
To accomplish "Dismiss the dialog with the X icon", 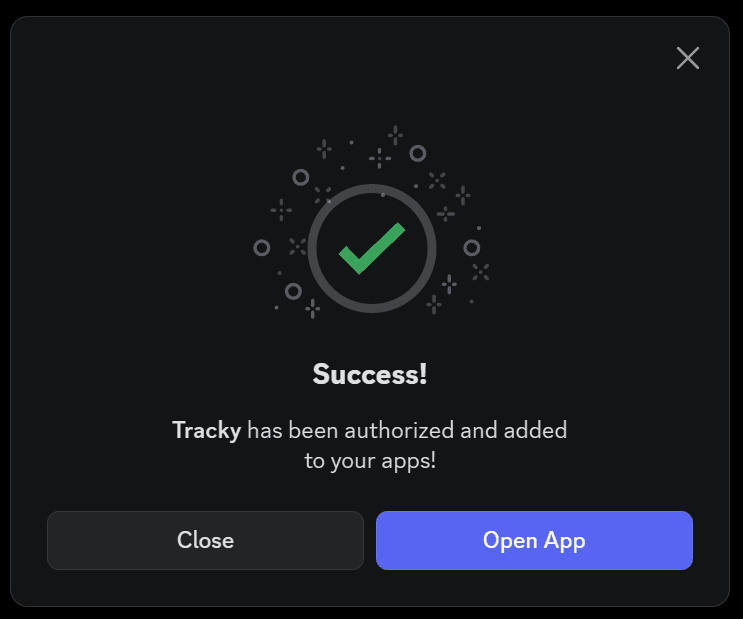I will [688, 58].
